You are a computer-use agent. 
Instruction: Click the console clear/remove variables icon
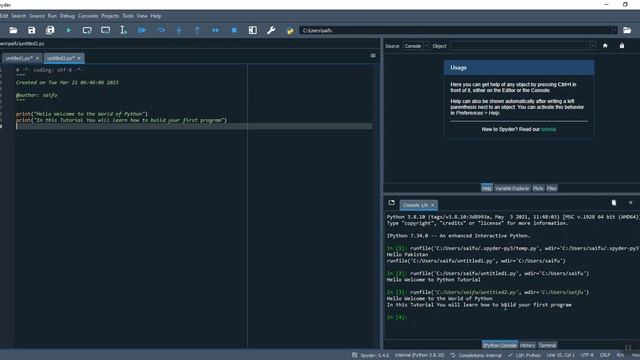613,203
